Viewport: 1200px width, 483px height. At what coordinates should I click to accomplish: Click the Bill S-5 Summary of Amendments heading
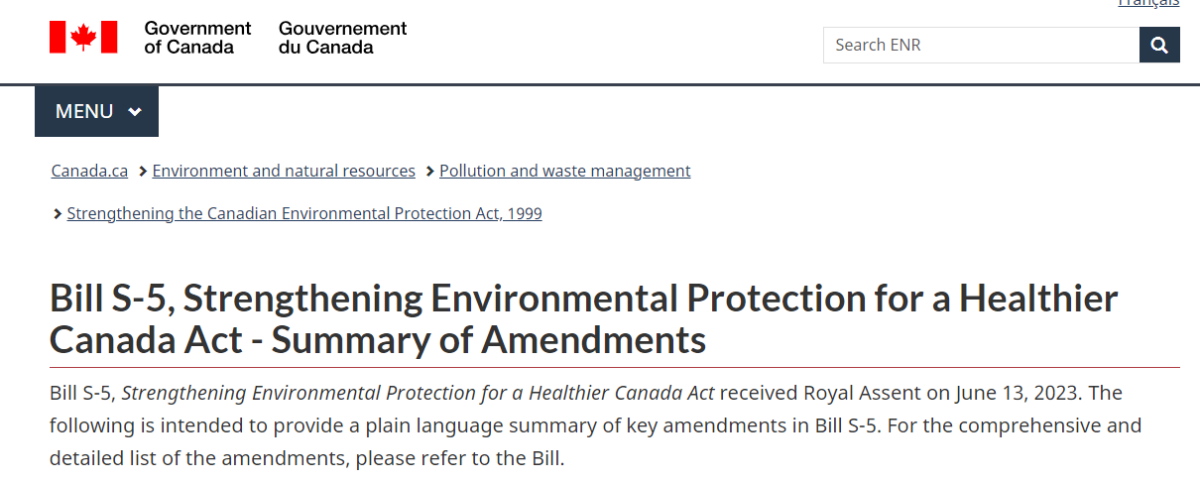(583, 319)
